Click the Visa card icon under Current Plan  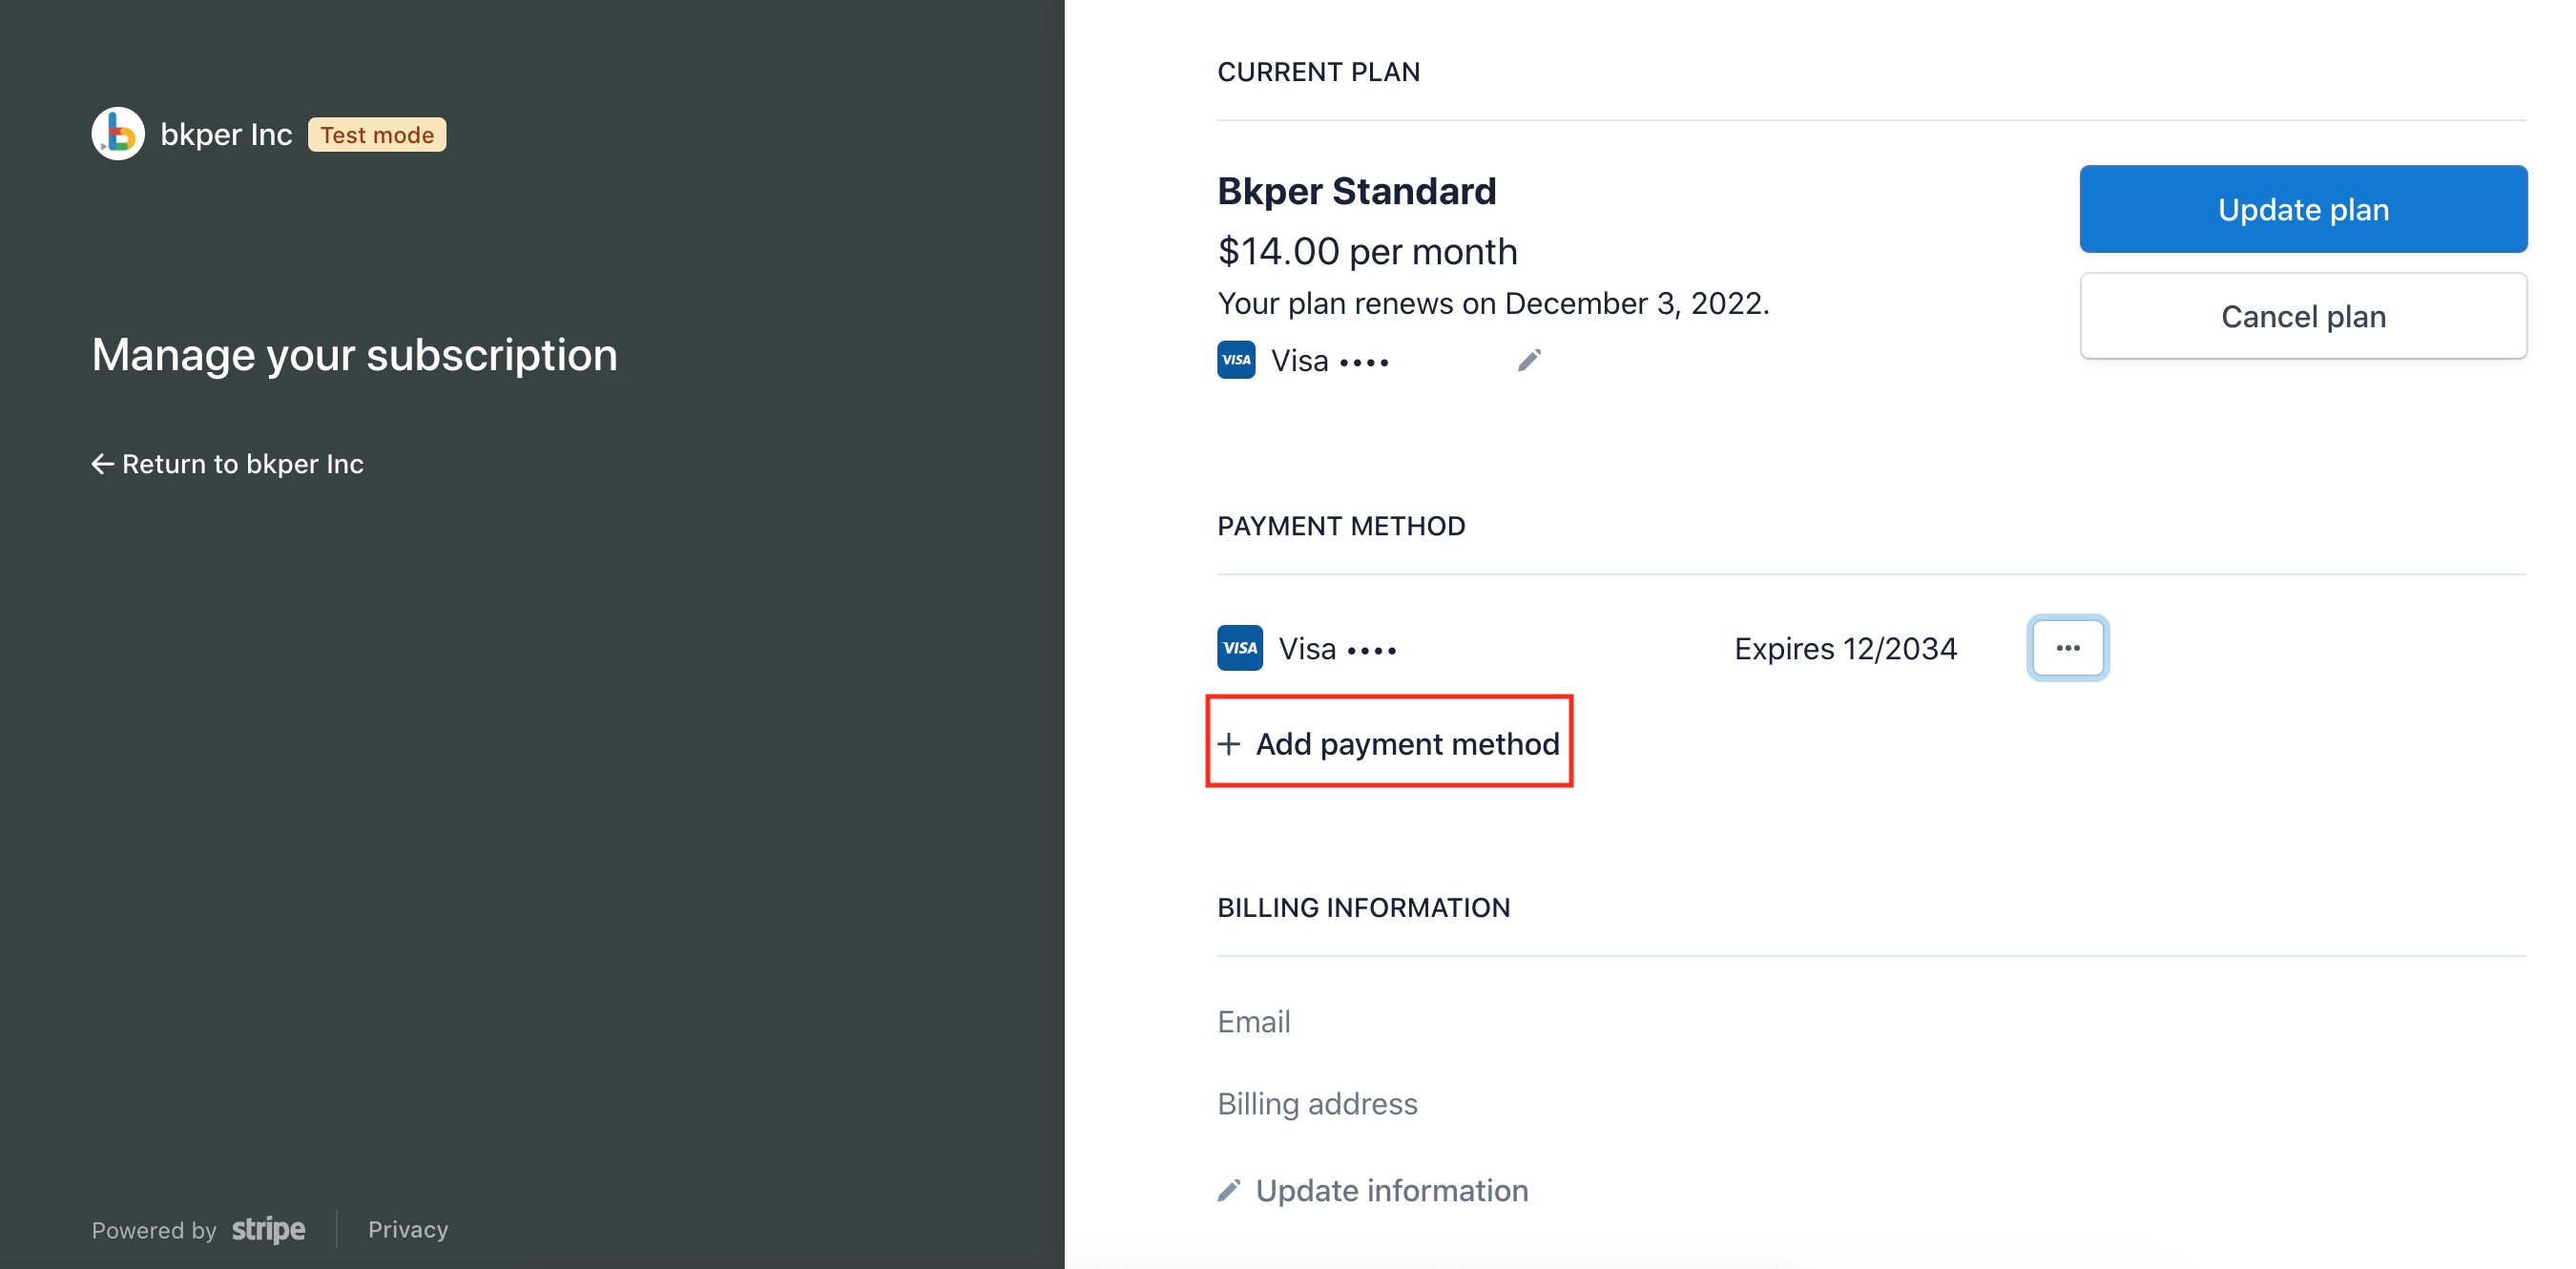pyautogui.click(x=1236, y=360)
